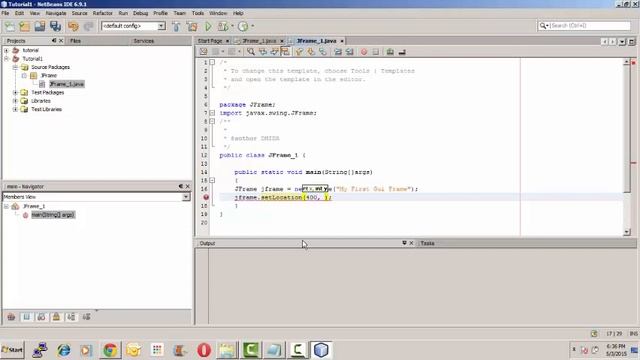
Task: Click the Comment code icon
Action: pyautogui.click(x=390, y=52)
